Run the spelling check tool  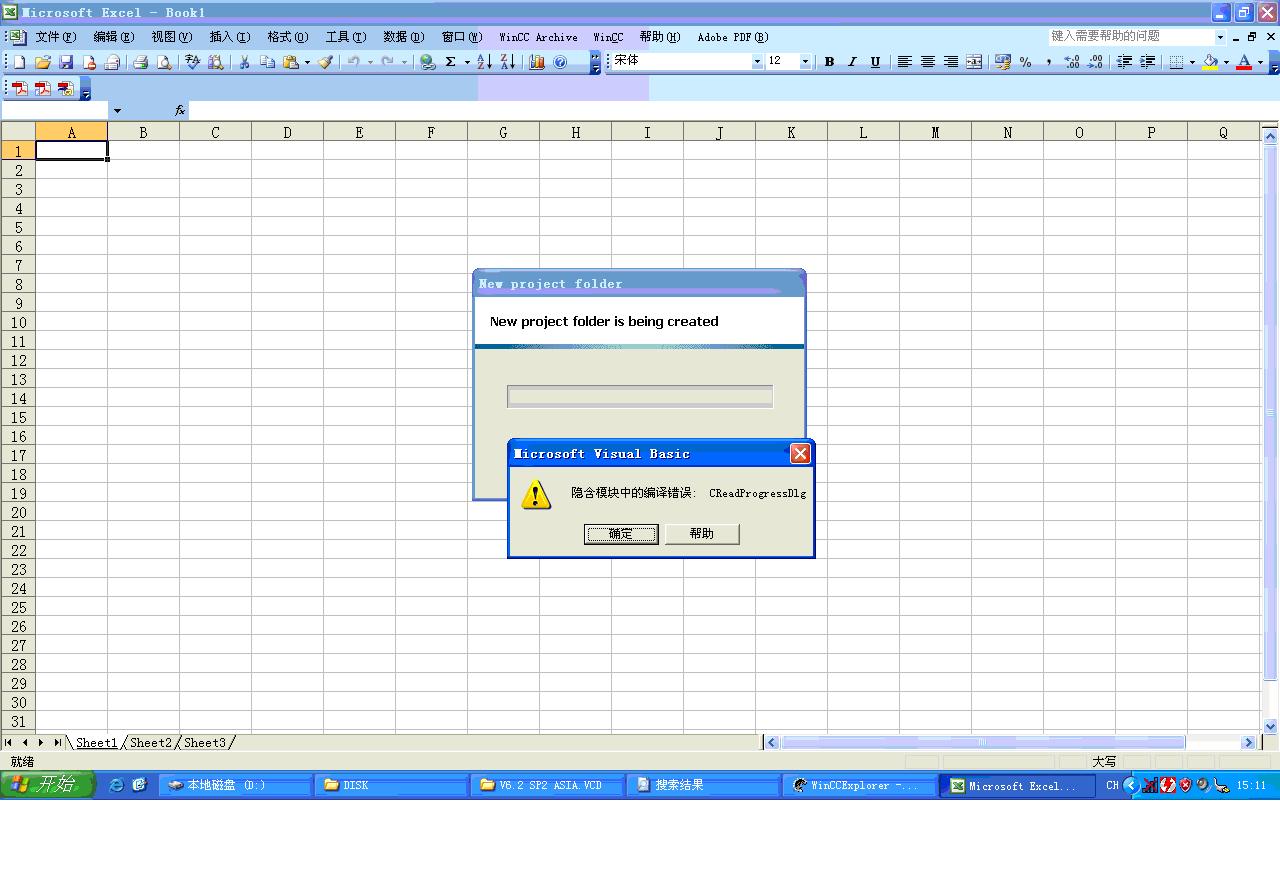coord(193,62)
